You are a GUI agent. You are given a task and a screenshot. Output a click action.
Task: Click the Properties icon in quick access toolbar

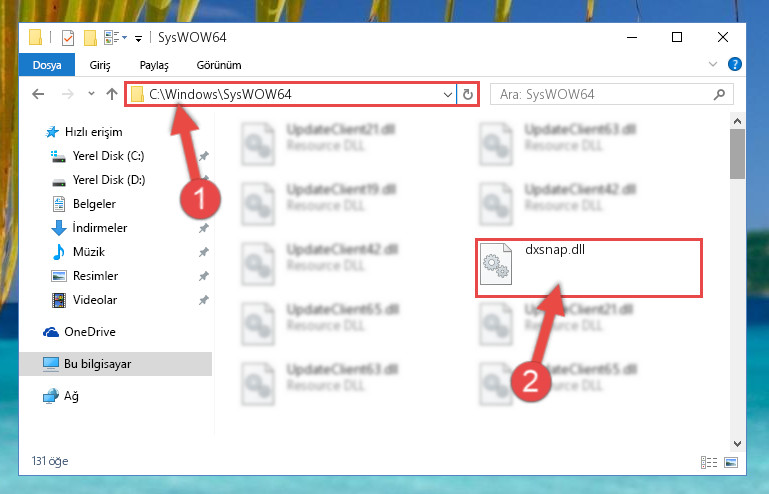pyautogui.click(x=68, y=38)
